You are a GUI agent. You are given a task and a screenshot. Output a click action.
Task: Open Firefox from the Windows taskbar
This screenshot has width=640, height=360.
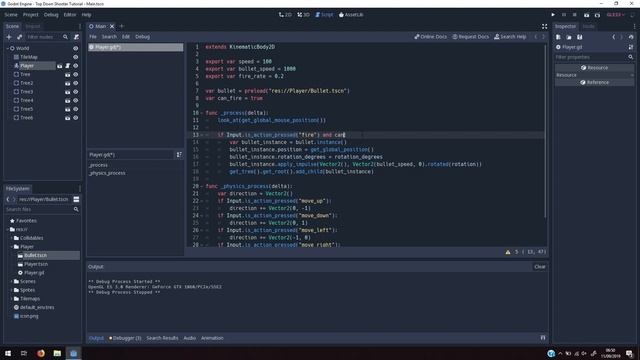coord(40,353)
